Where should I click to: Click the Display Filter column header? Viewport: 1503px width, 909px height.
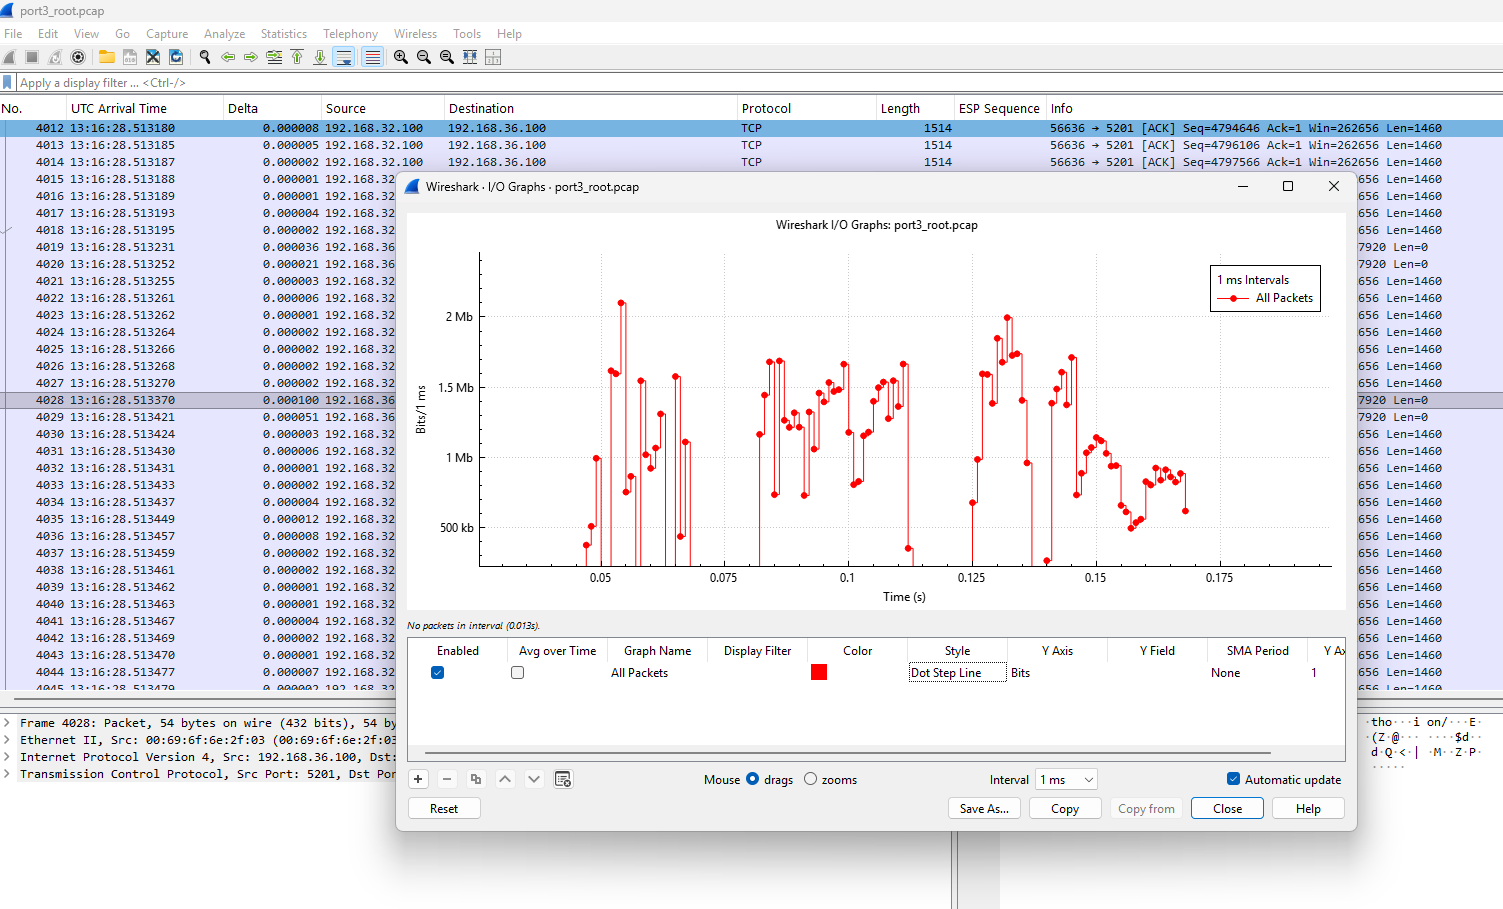[x=757, y=650]
